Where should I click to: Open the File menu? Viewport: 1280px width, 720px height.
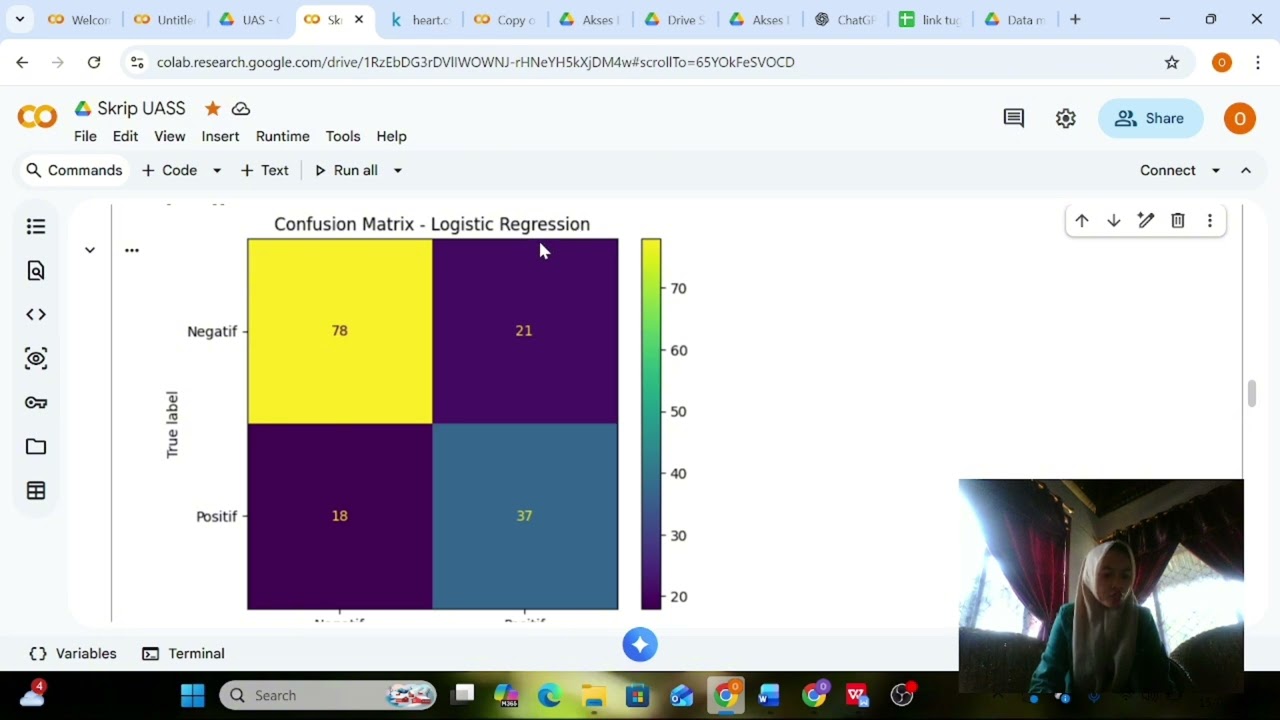click(85, 136)
